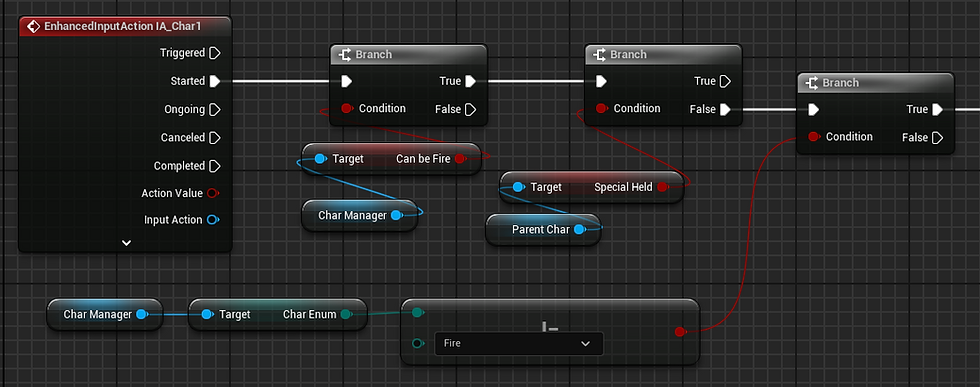The image size is (980, 387).
Task: Click the green Char Enum output pin
Action: pos(346,314)
